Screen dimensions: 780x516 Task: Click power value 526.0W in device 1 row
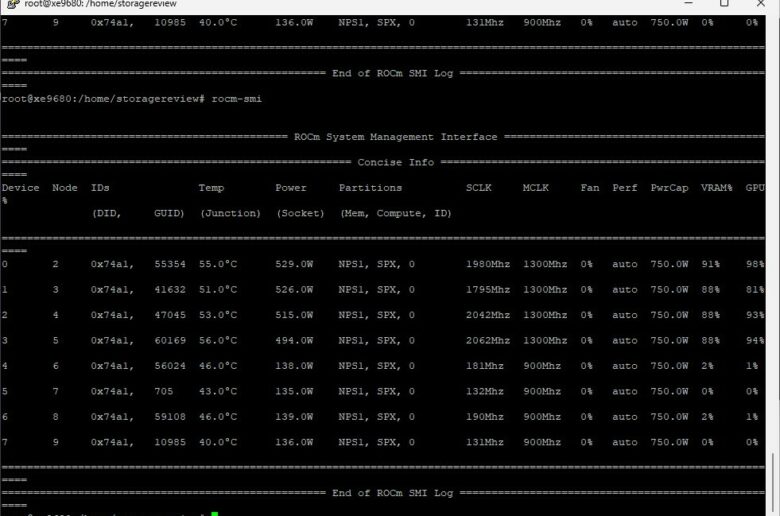294,290
